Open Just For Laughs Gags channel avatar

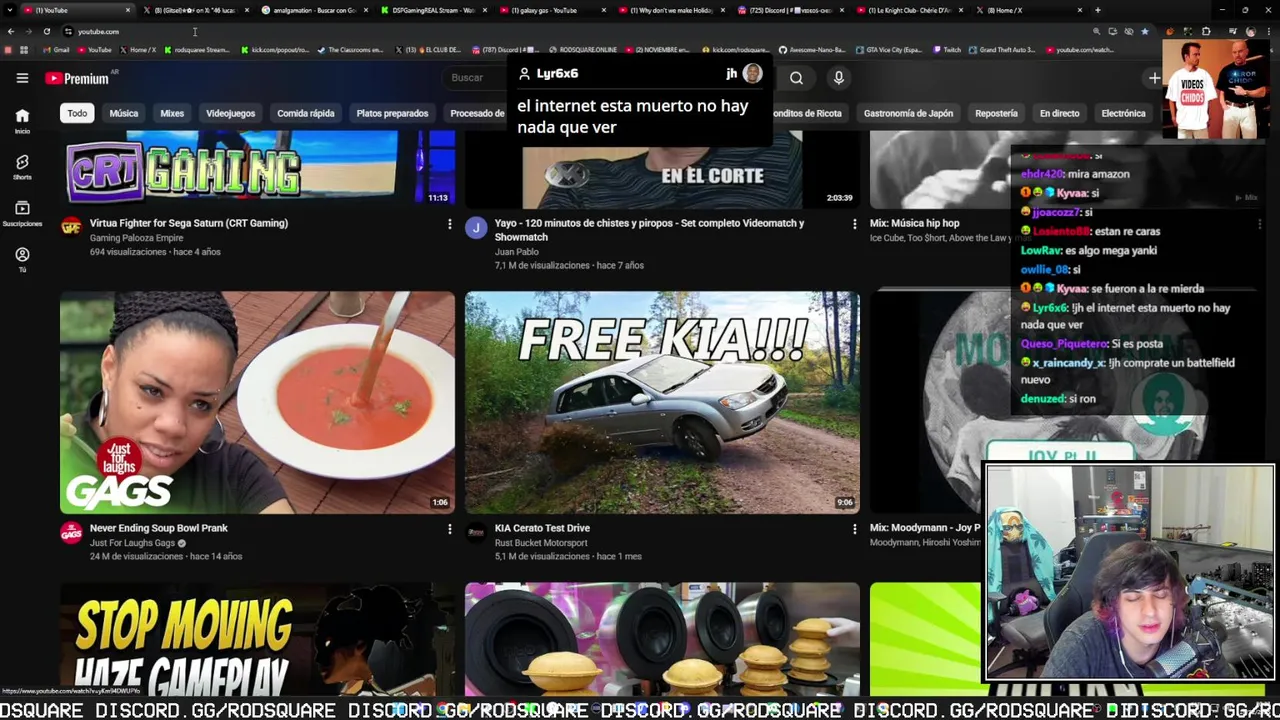click(71, 532)
